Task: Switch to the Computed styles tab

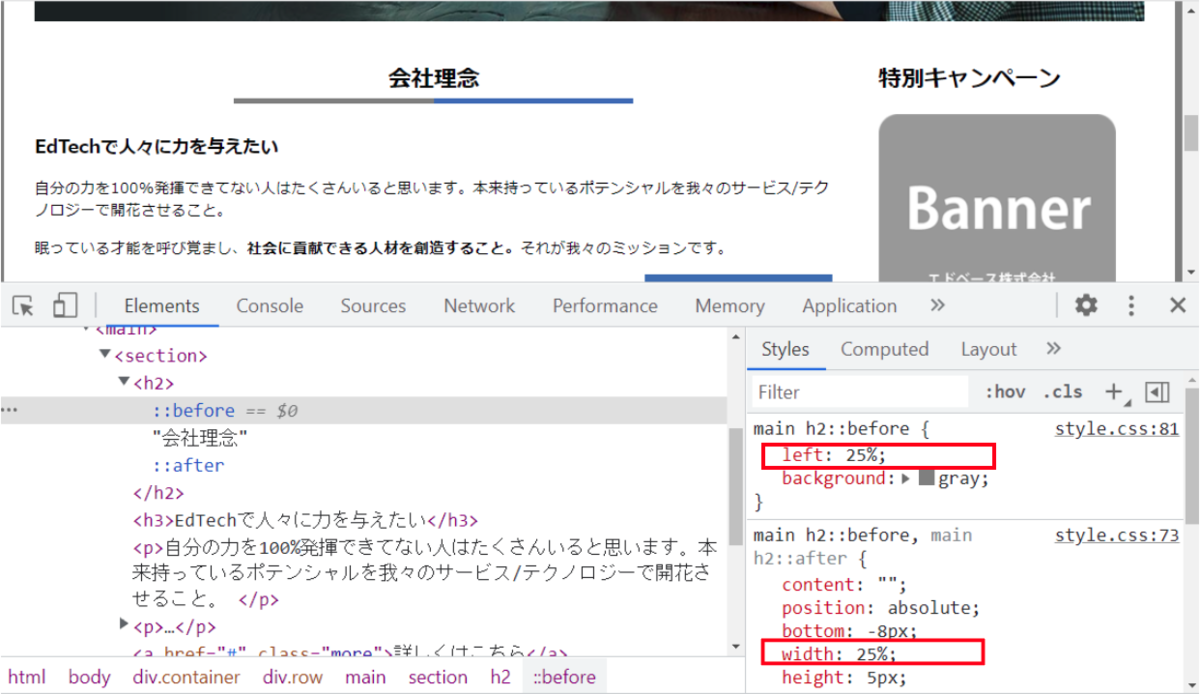Action: [884, 349]
